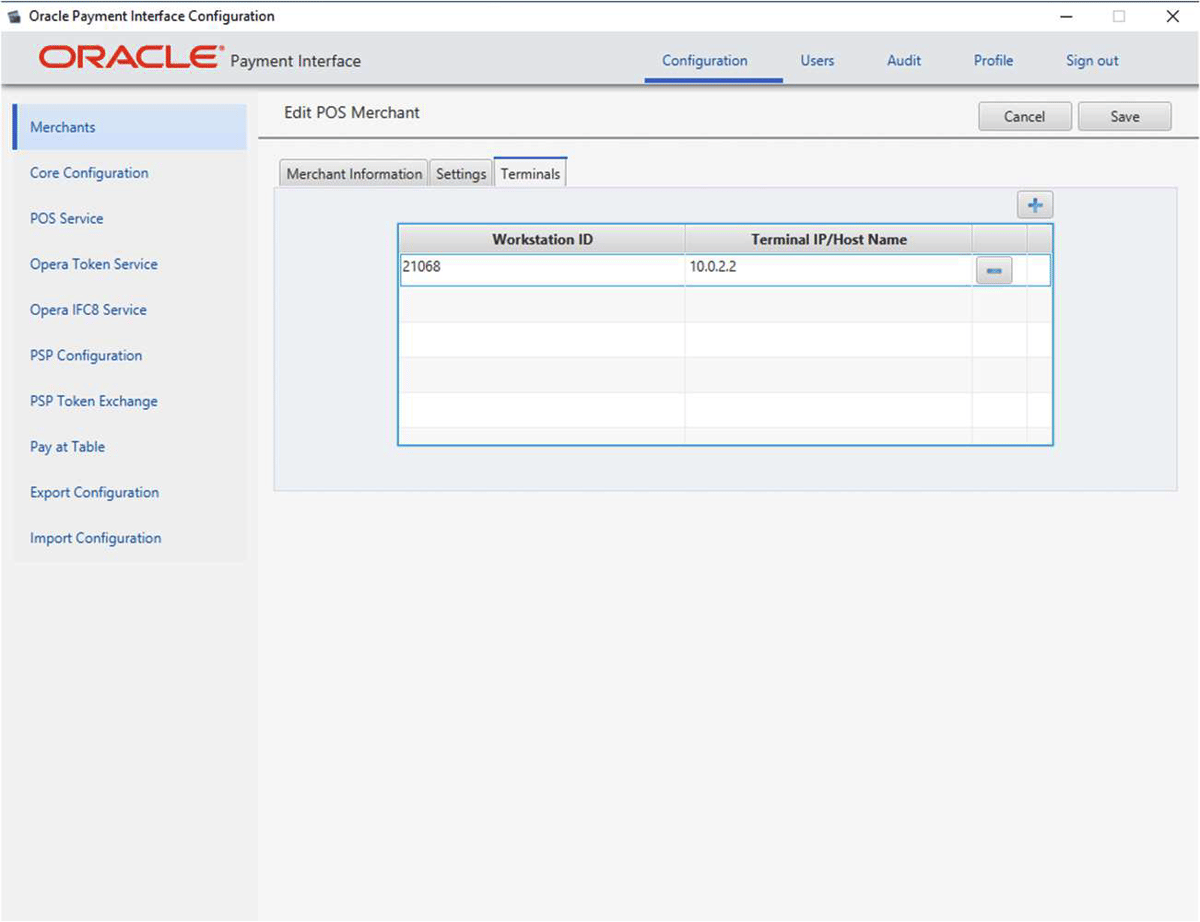Screen dimensions: 1200x922
Task: Open the Pay at Table section
Action: pyautogui.click(x=67, y=446)
